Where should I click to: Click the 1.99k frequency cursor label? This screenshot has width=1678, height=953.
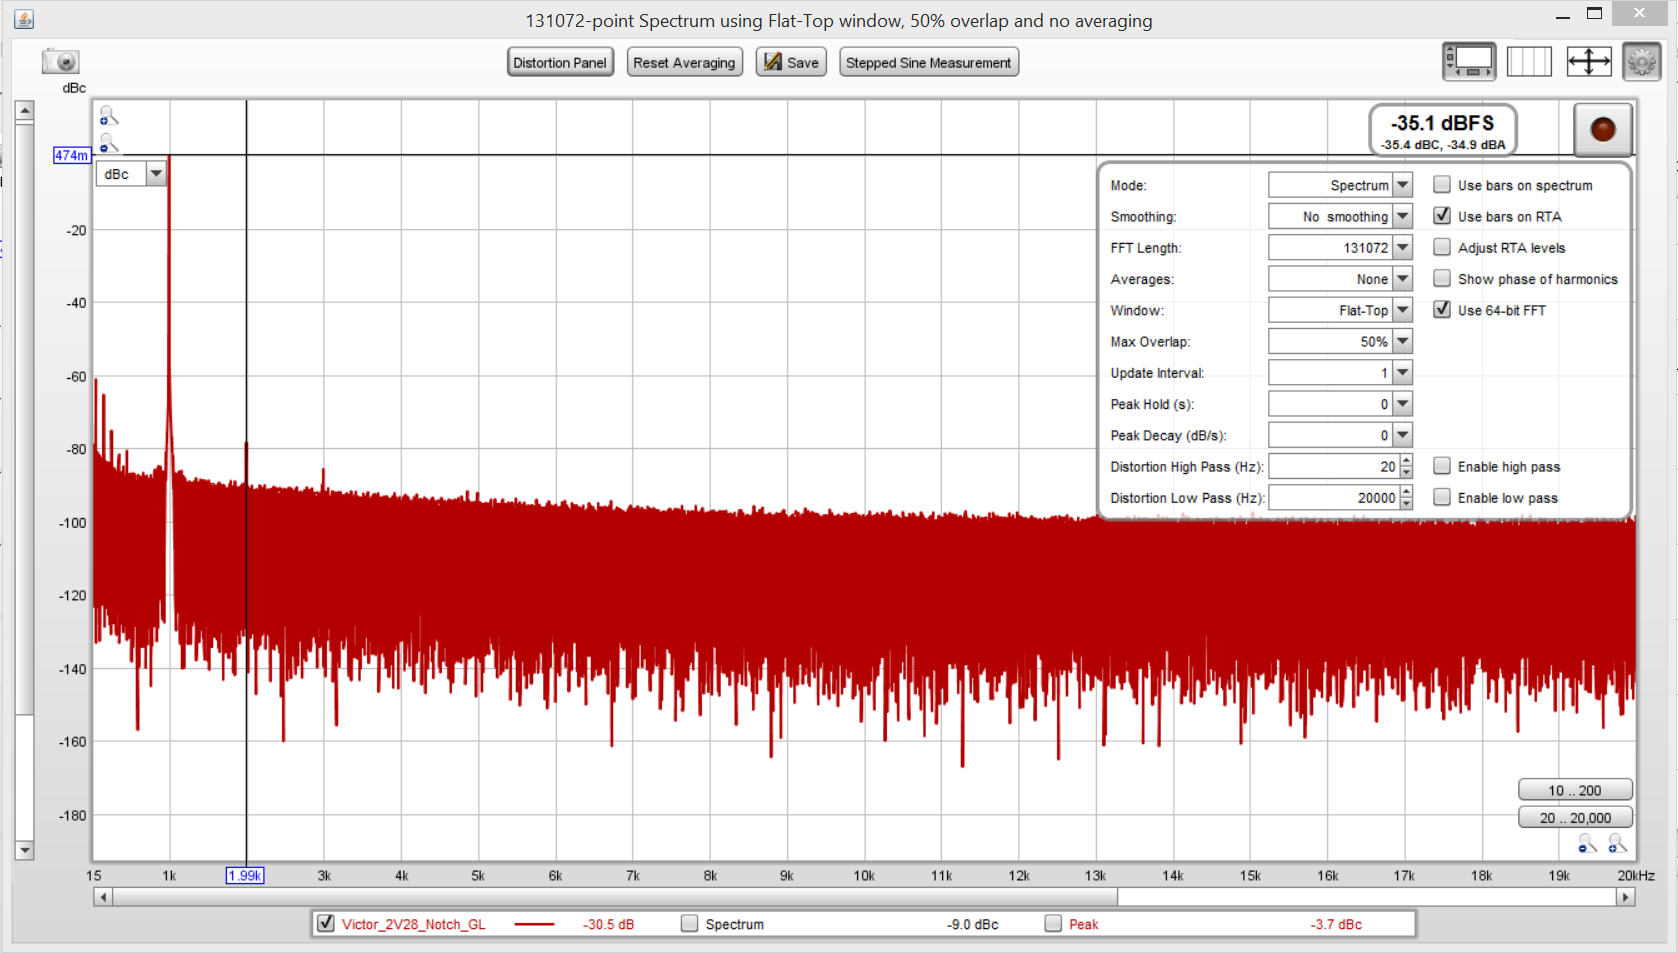tap(245, 875)
